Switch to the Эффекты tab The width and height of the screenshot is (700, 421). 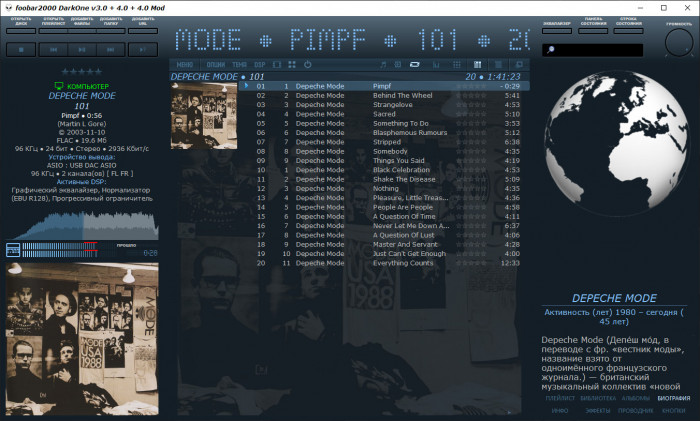coord(598,410)
